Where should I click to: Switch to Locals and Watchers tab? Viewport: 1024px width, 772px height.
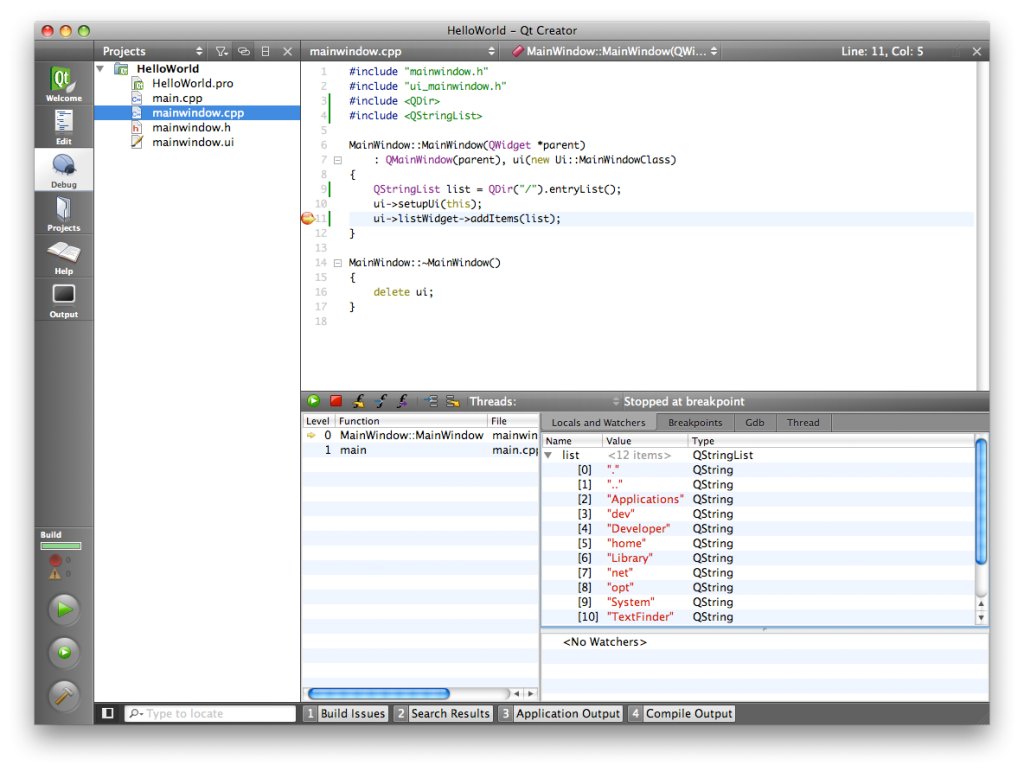click(x=598, y=423)
